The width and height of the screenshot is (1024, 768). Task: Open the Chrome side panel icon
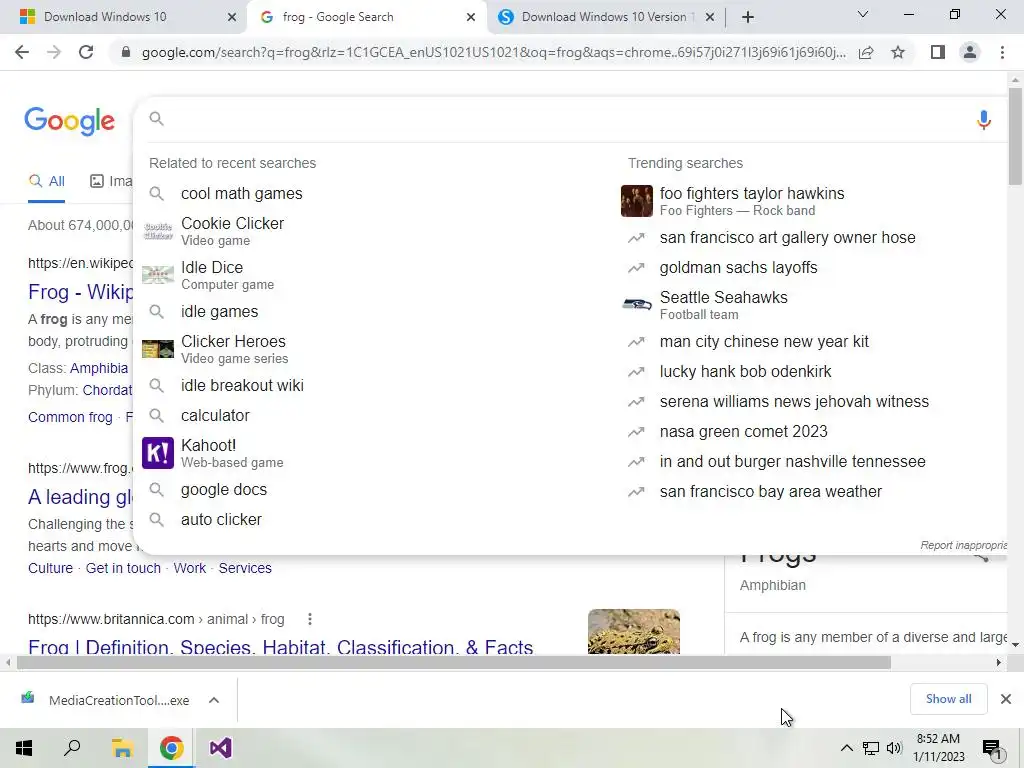click(938, 52)
